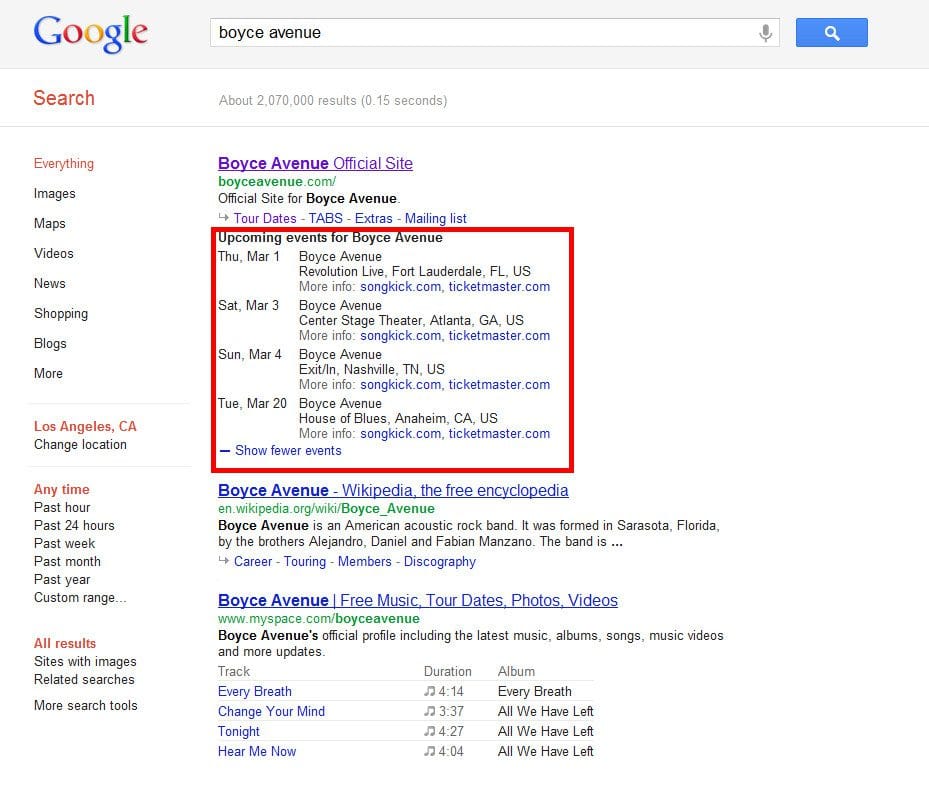
Task: Select Related searches option
Action: point(84,680)
